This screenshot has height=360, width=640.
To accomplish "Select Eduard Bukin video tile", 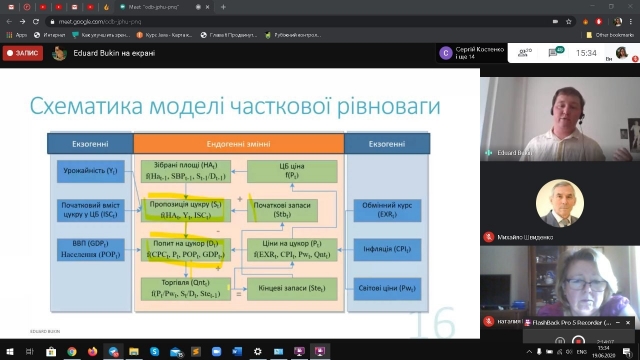I will click(x=560, y=119).
